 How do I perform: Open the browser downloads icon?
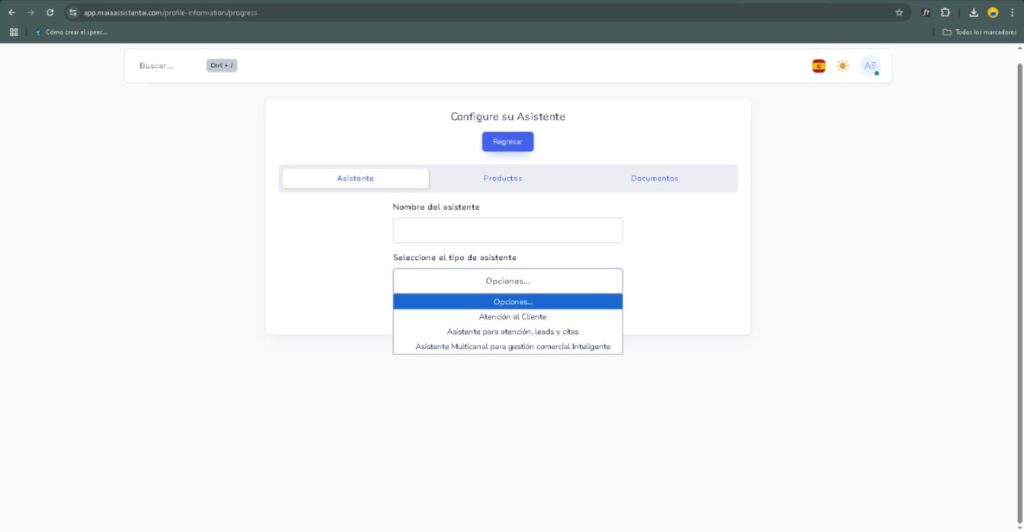(973, 12)
